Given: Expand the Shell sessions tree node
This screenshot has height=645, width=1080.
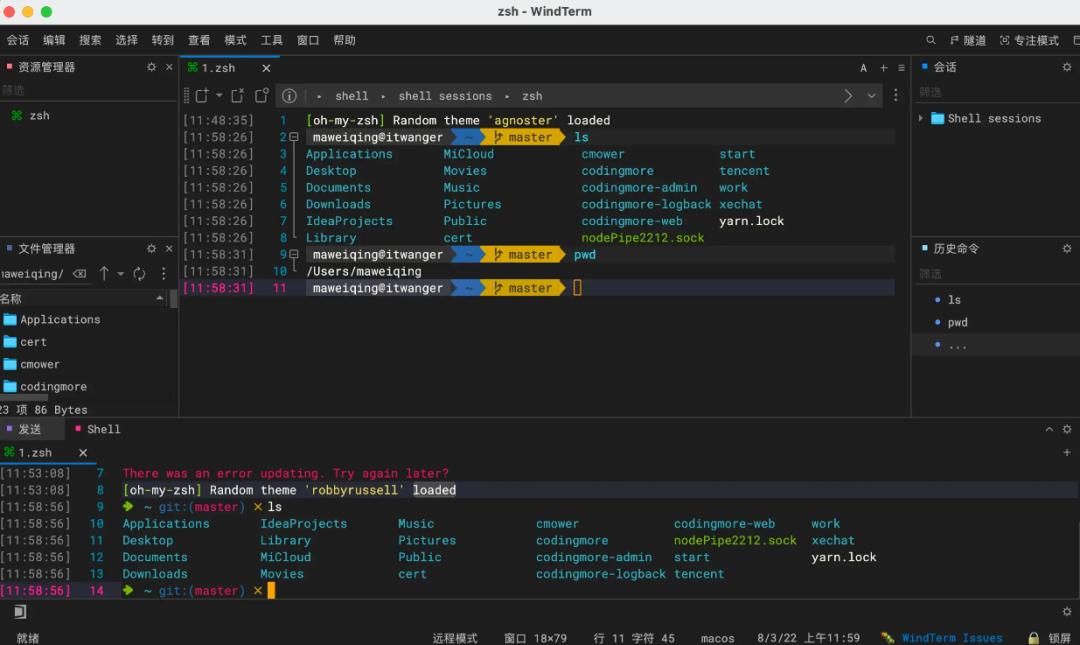Looking at the screenshot, I should click(921, 118).
